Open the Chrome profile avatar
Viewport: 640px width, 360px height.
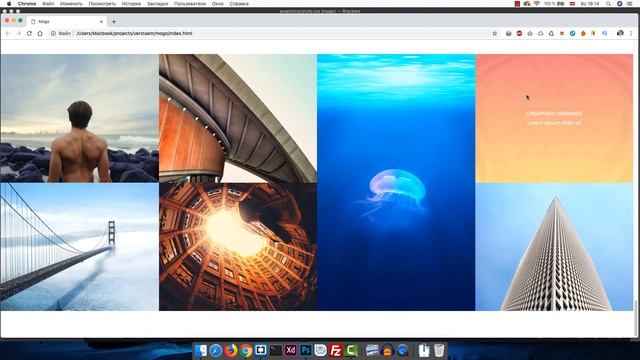click(x=620, y=33)
